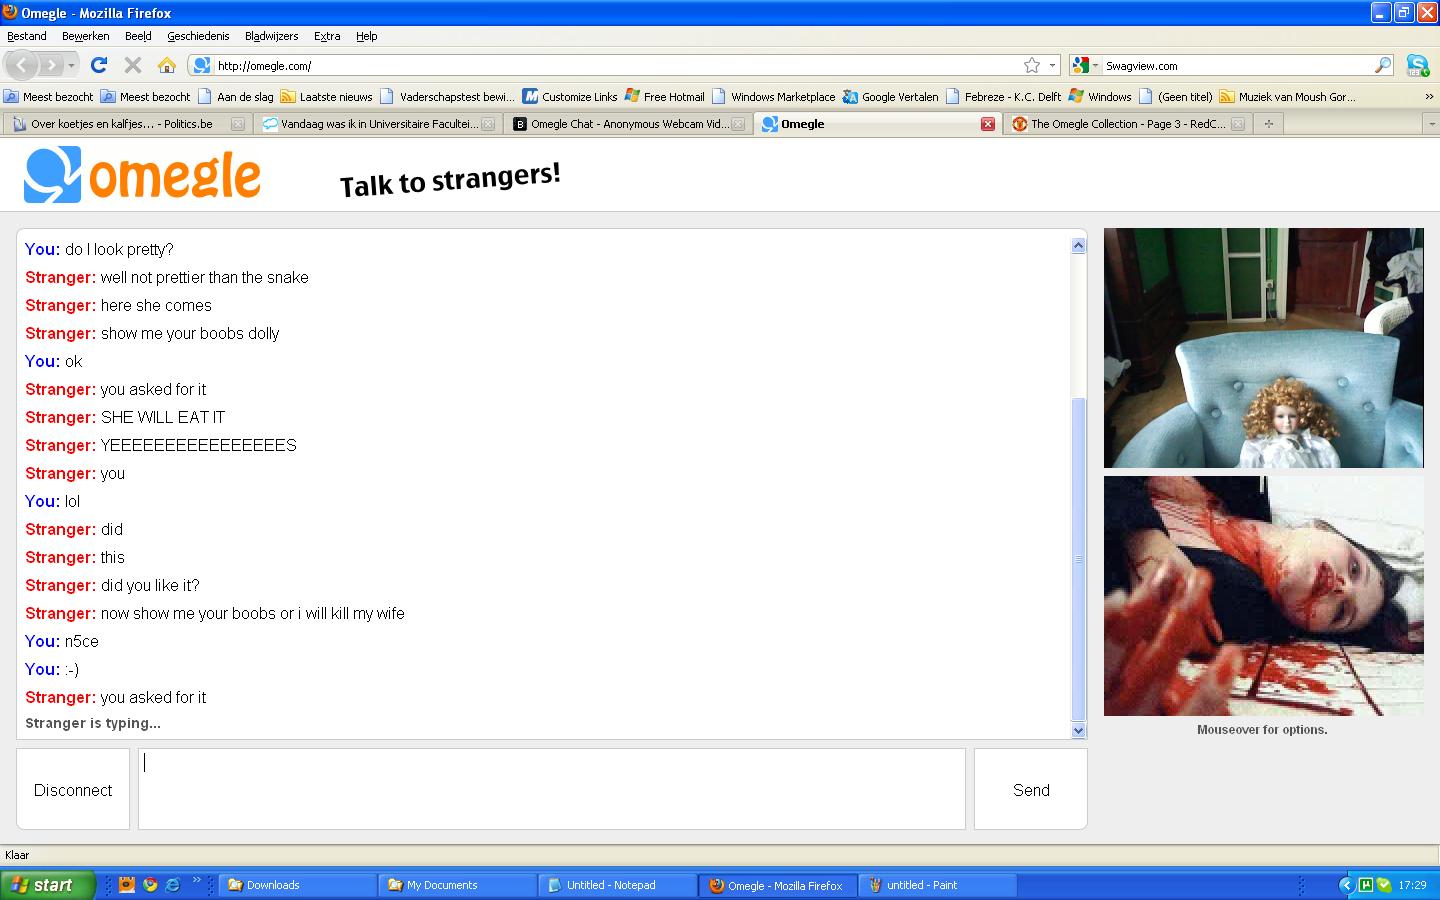The image size is (1440, 900).
Task: Open the URL history dropdown arrow
Action: (1052, 65)
